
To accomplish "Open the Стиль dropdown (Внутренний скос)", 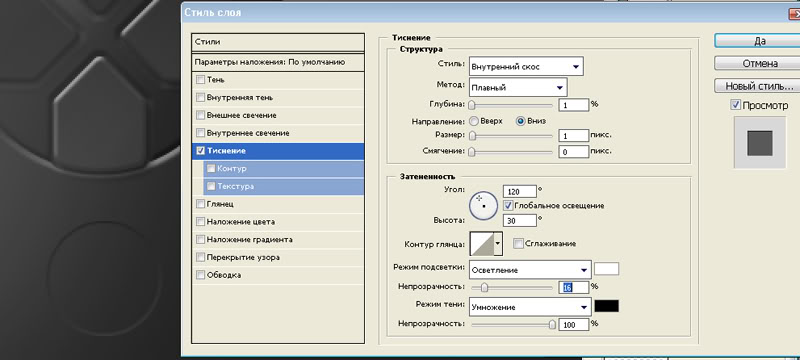I will tap(526, 66).
